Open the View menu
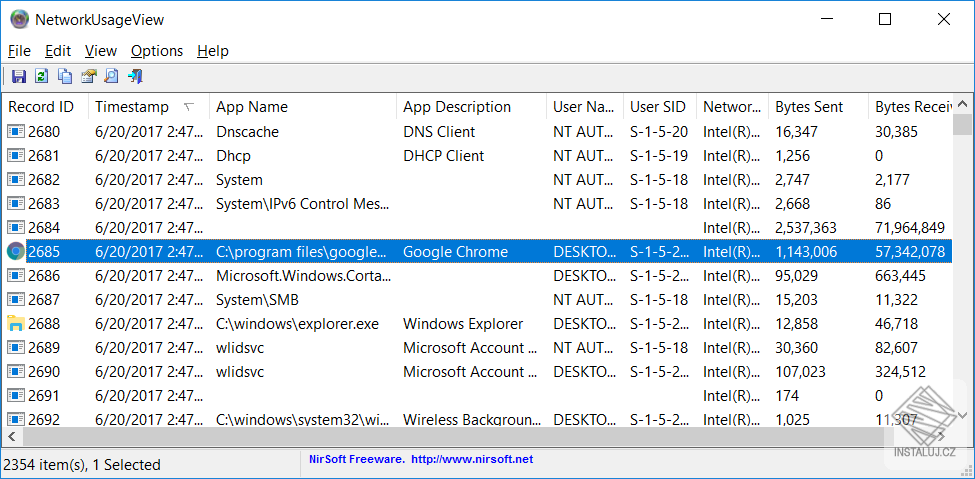Screen dimensions: 975x479 [101, 51]
